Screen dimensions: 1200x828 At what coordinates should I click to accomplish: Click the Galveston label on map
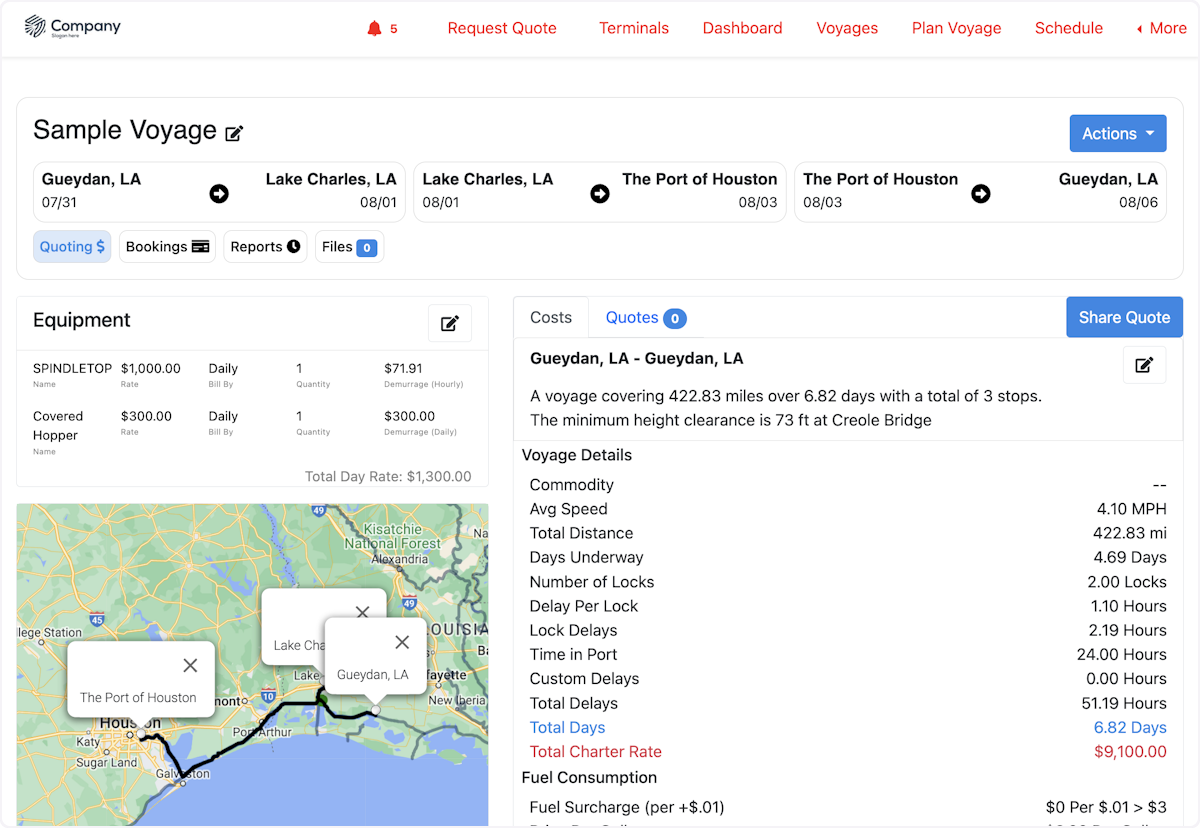(184, 773)
